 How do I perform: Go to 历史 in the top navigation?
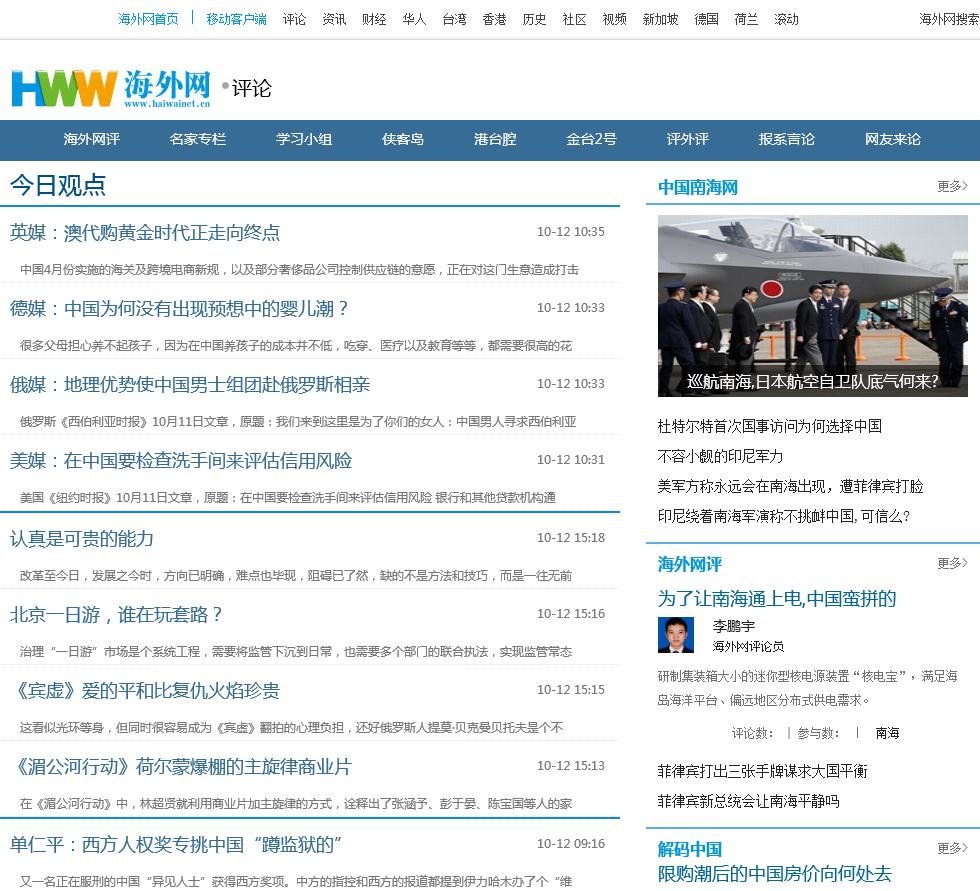click(534, 19)
